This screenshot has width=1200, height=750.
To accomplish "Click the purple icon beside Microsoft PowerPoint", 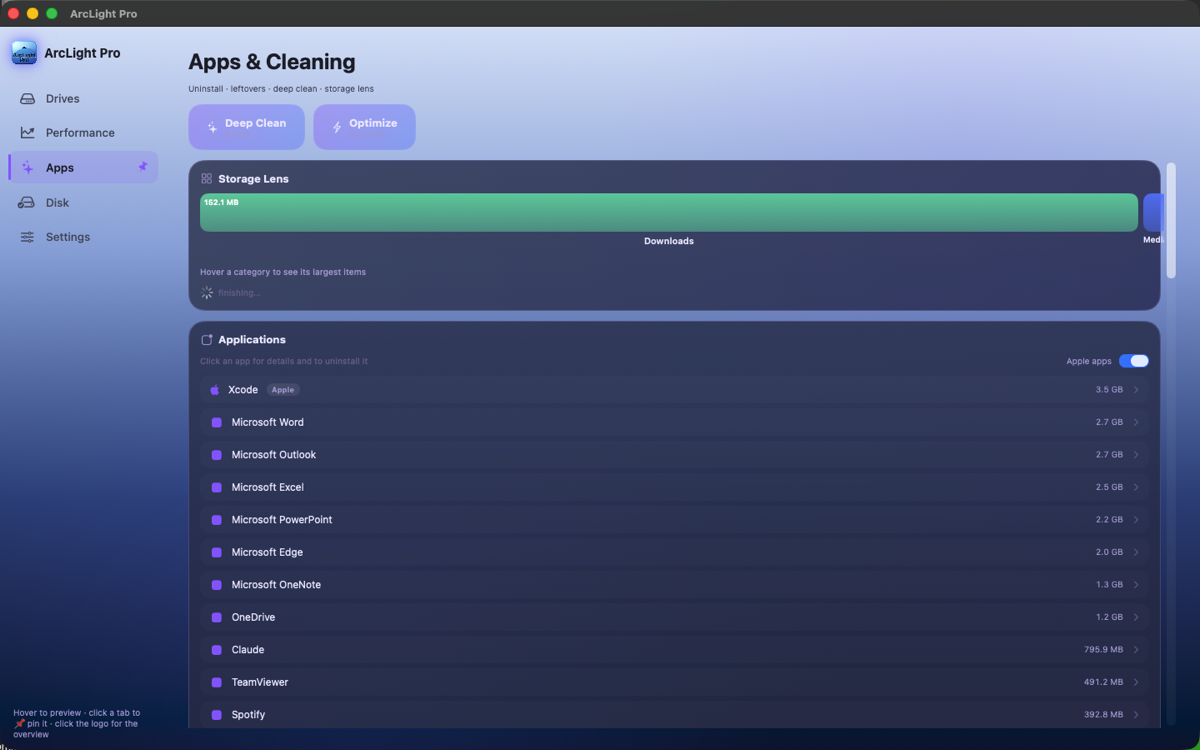I will (x=216, y=520).
